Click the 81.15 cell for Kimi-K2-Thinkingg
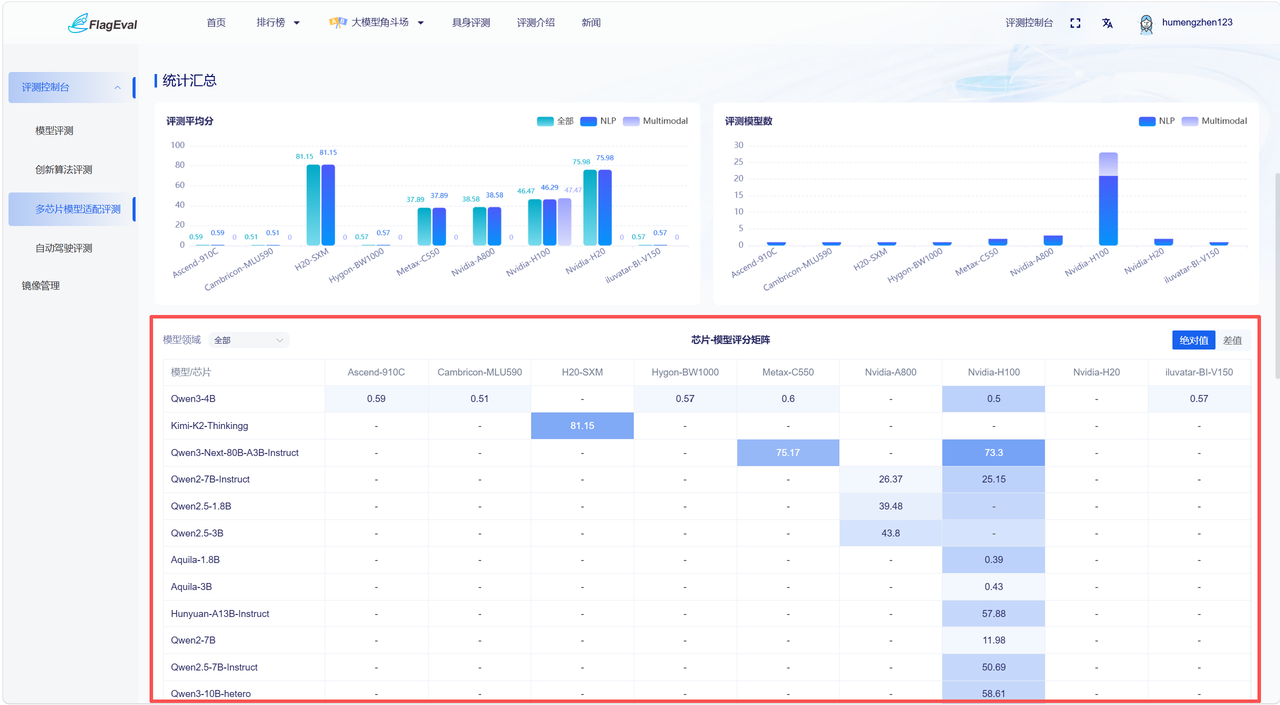This screenshot has width=1280, height=705. coord(582,426)
